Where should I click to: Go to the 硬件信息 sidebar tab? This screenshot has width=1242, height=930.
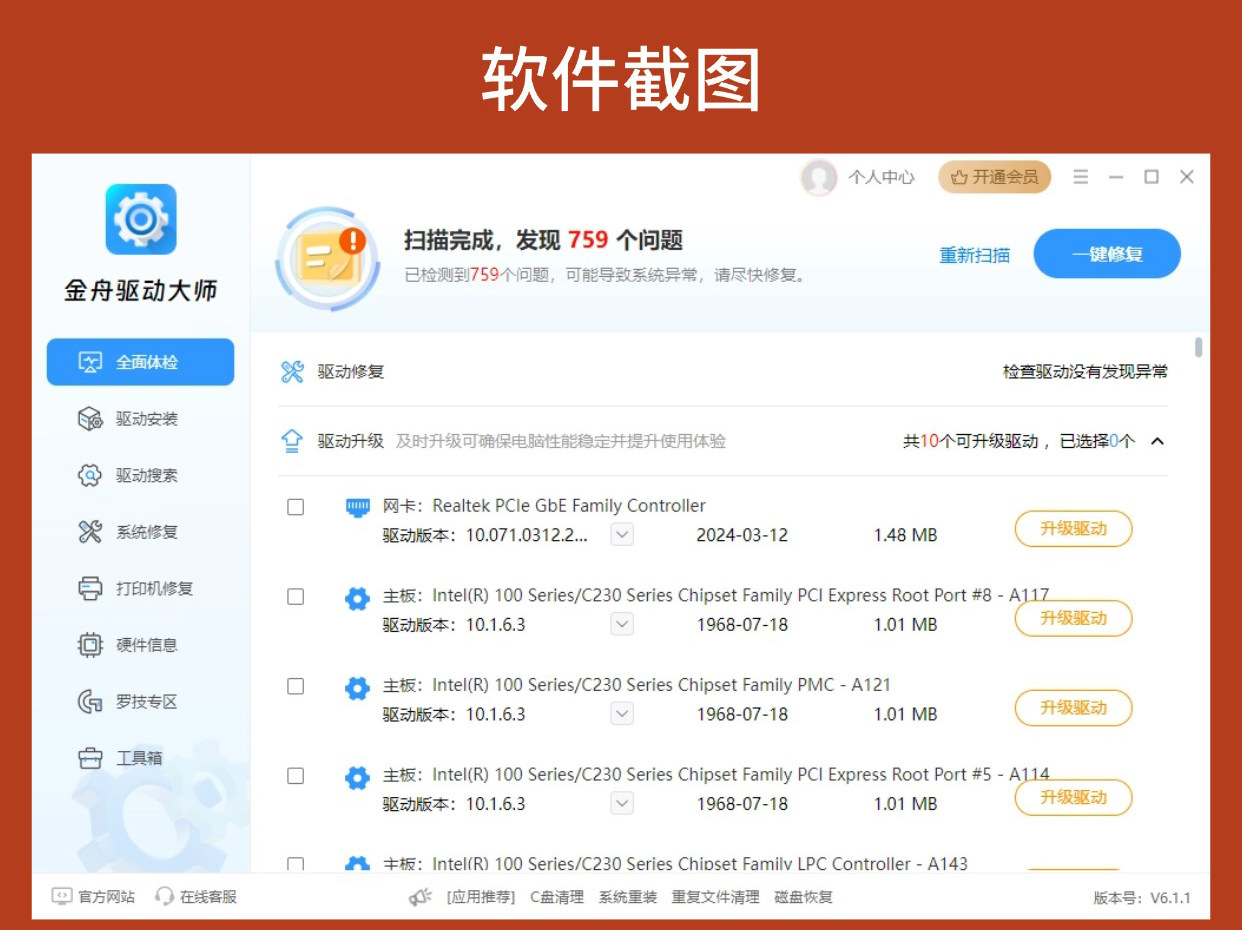[140, 645]
